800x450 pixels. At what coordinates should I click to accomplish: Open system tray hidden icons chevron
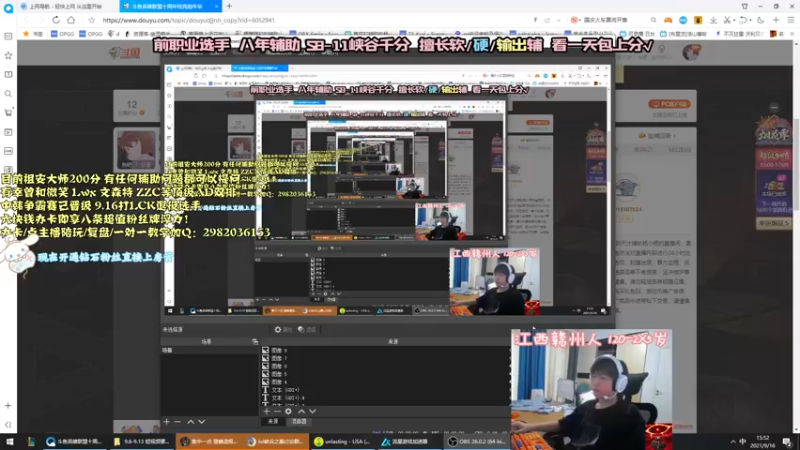(x=733, y=441)
